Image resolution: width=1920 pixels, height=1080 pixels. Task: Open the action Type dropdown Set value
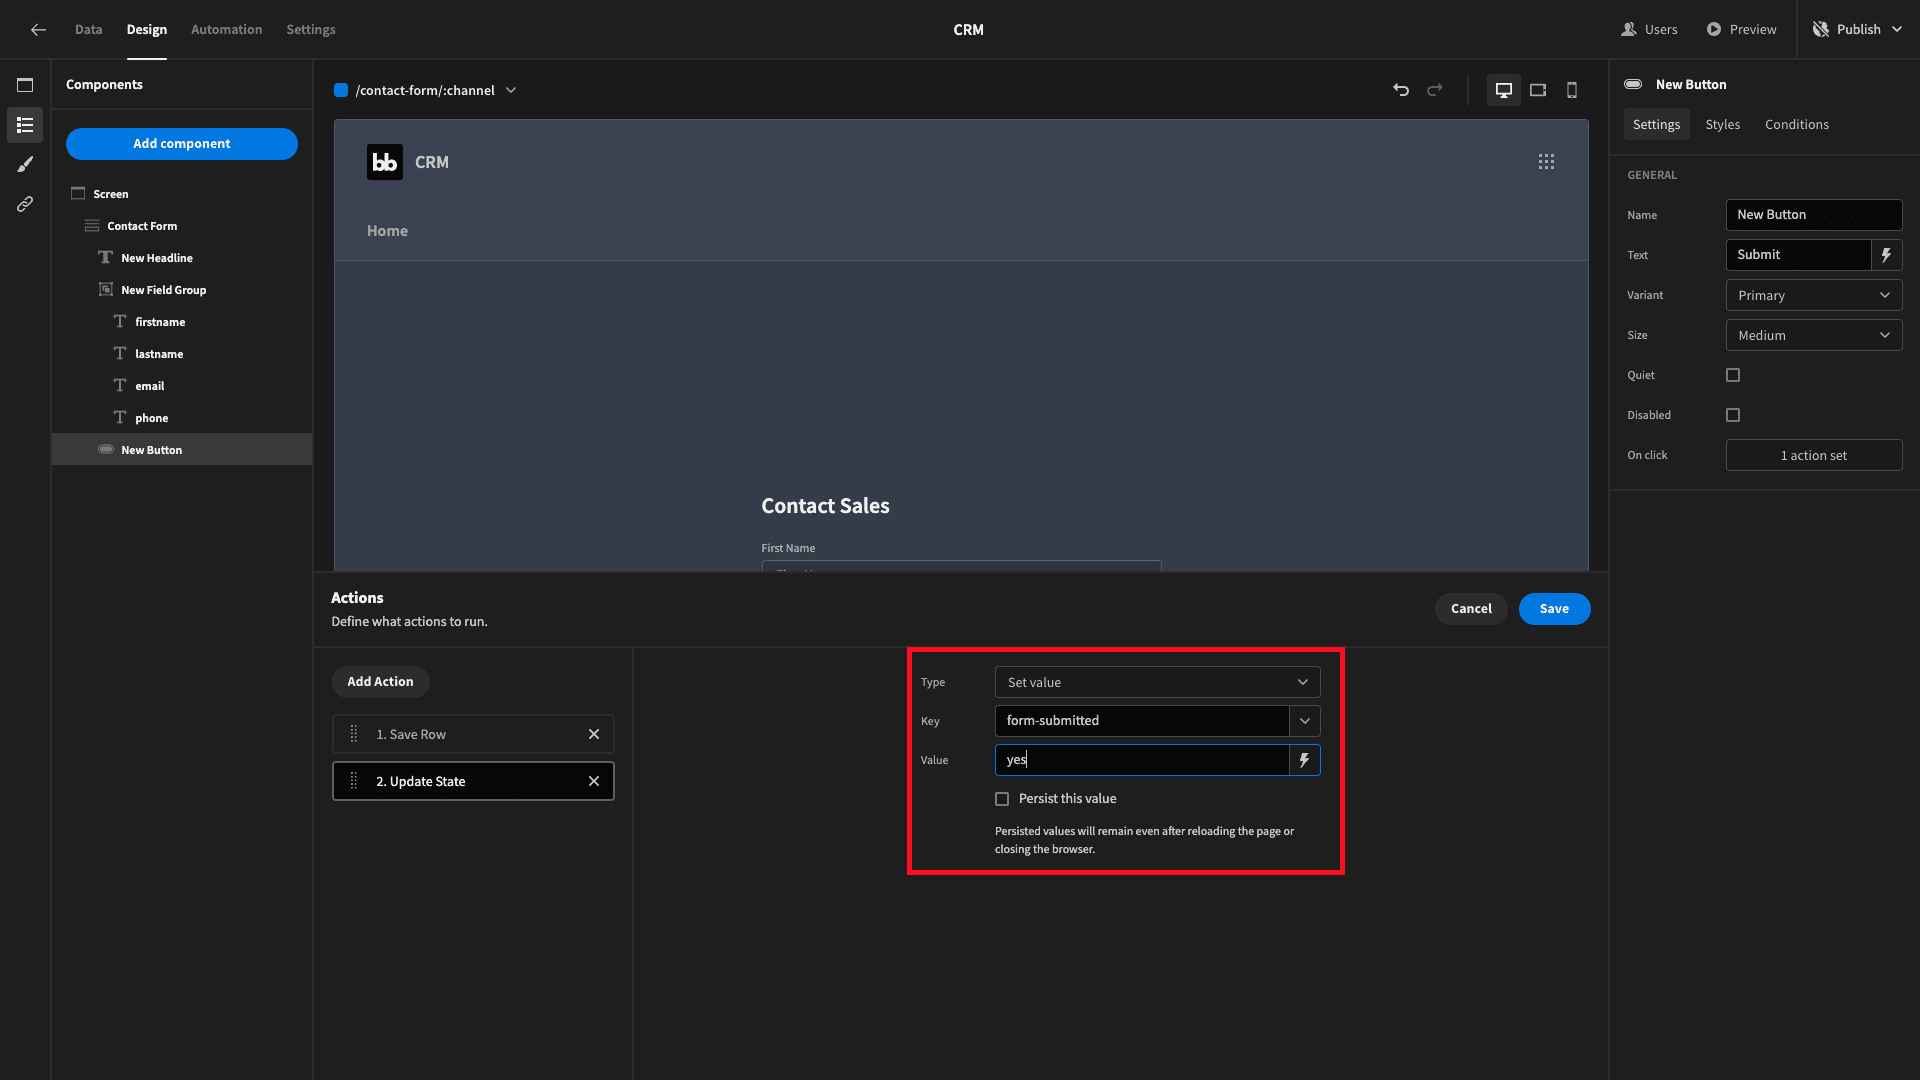1157,682
